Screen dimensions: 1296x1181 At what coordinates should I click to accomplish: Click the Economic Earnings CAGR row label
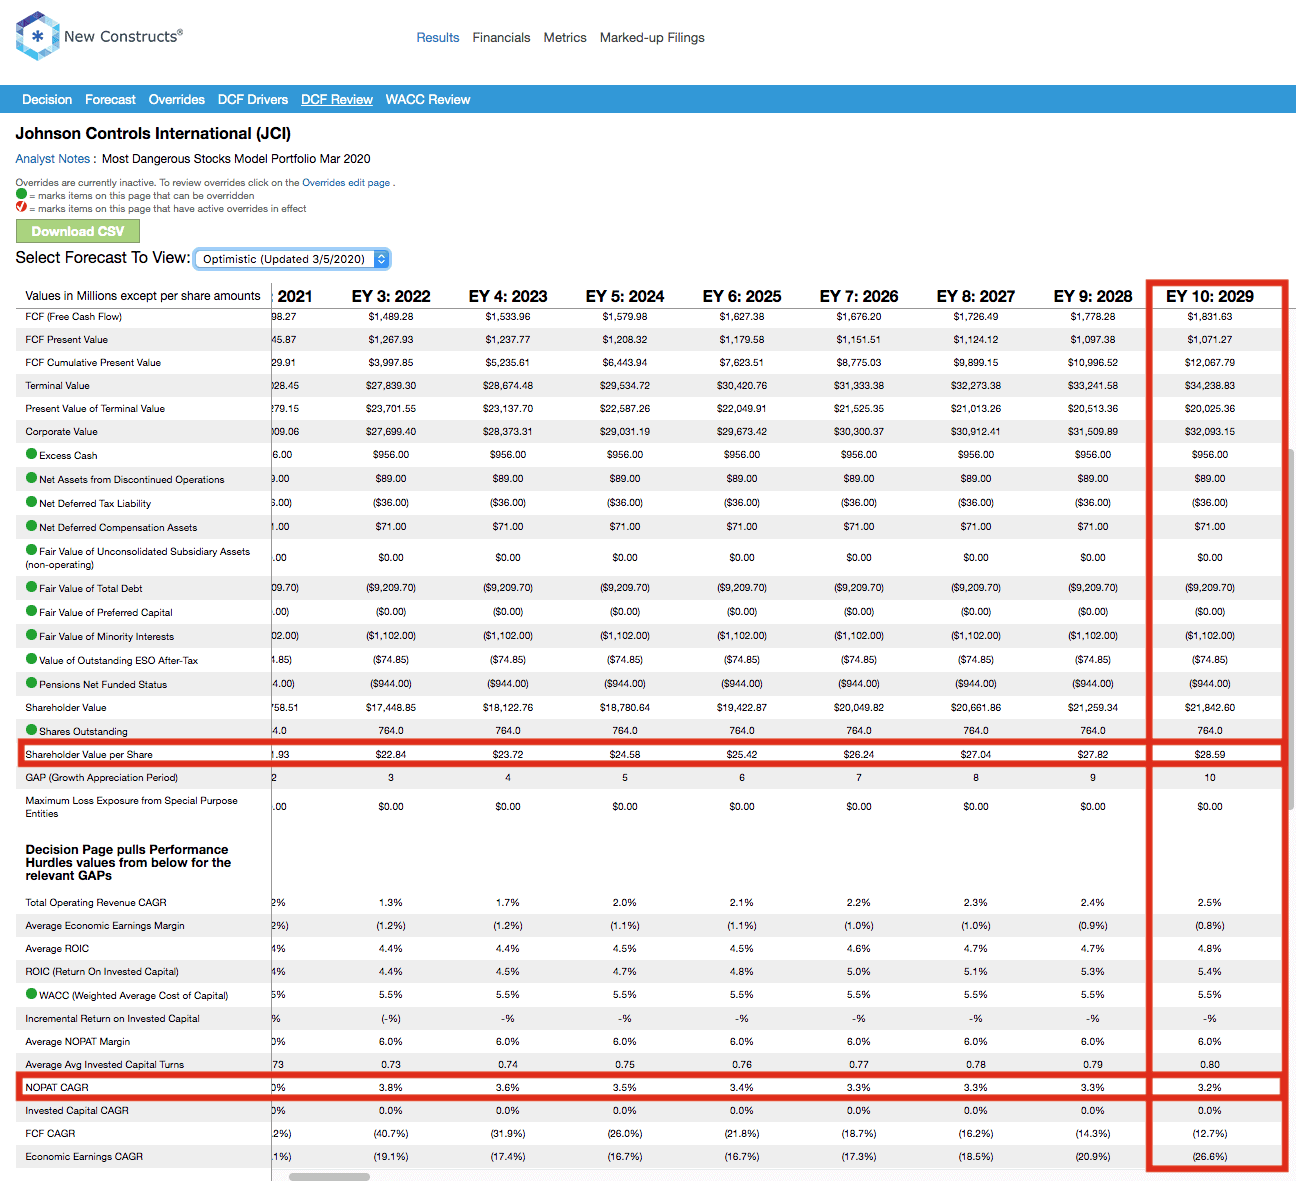pos(84,1156)
